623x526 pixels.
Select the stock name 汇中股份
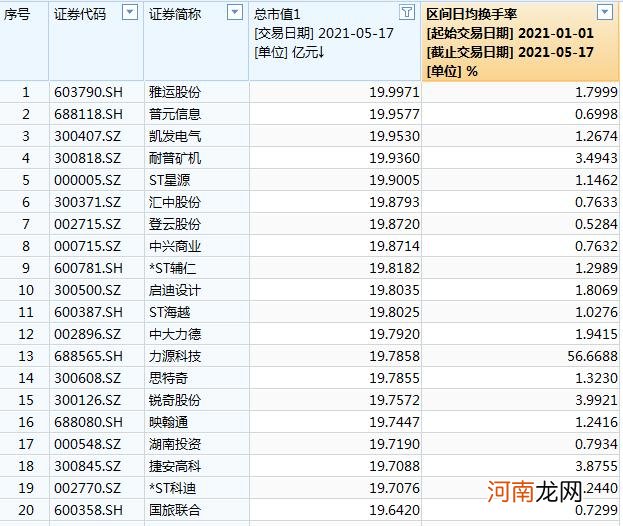(175, 202)
